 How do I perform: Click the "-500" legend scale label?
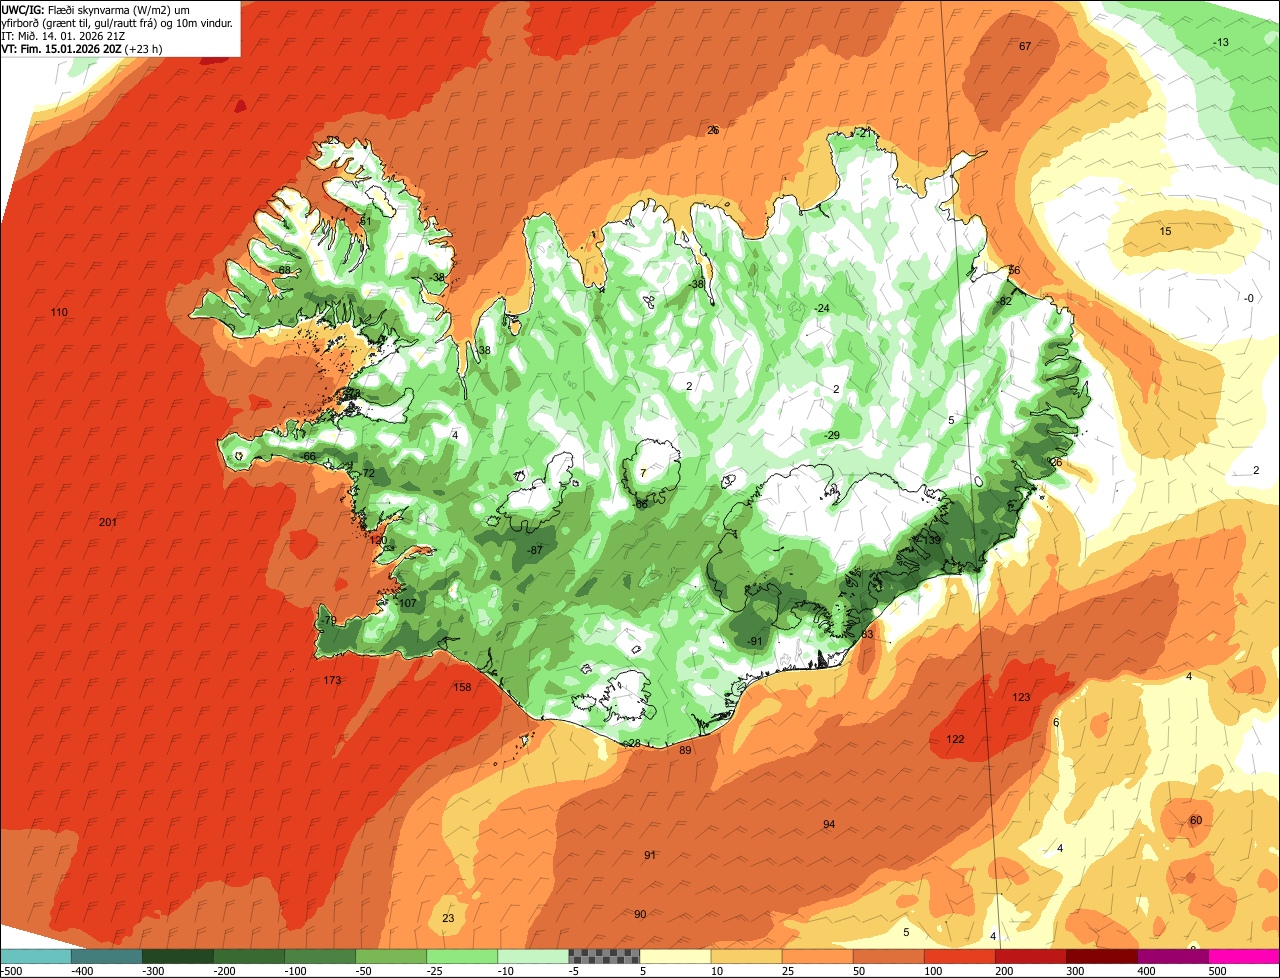[x=13, y=971]
